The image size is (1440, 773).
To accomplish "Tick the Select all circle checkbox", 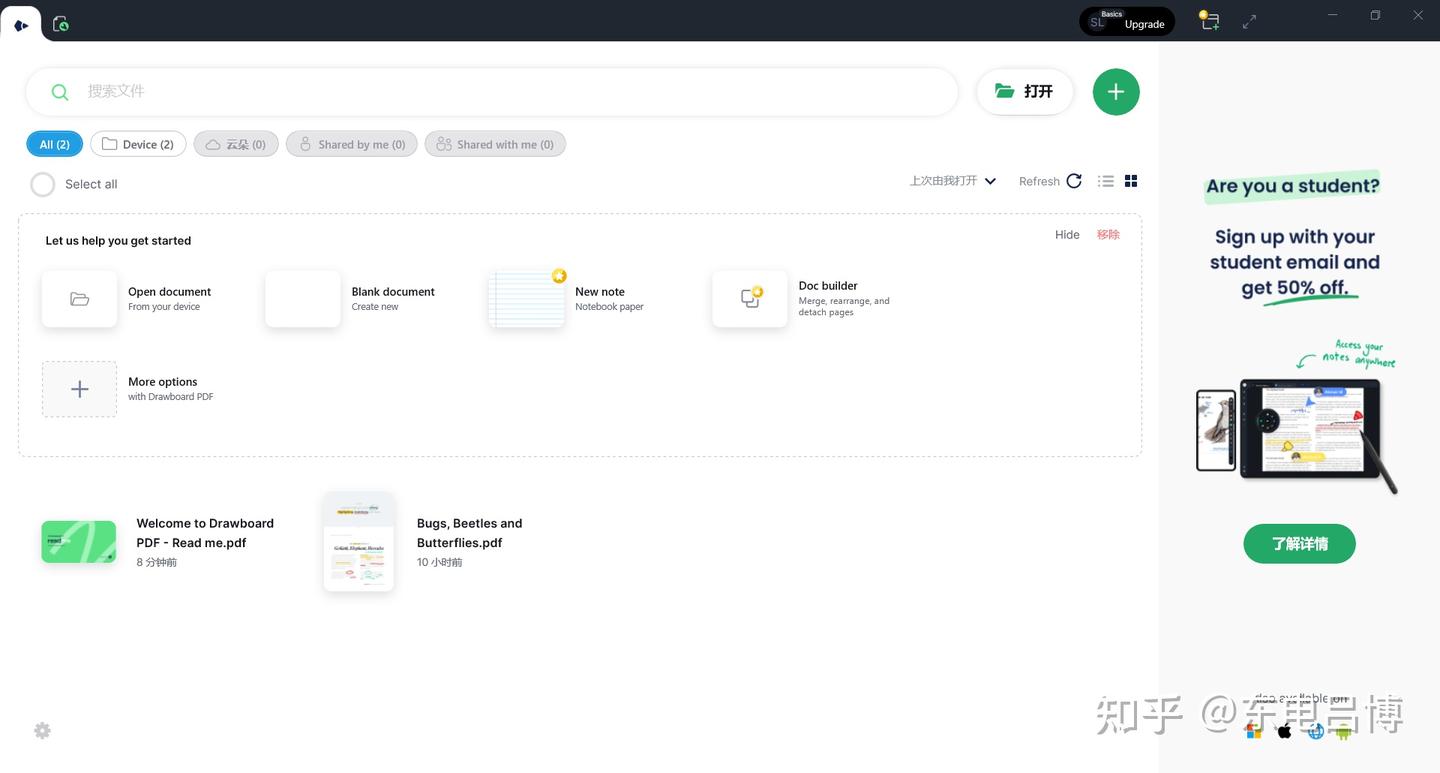I will tap(43, 184).
